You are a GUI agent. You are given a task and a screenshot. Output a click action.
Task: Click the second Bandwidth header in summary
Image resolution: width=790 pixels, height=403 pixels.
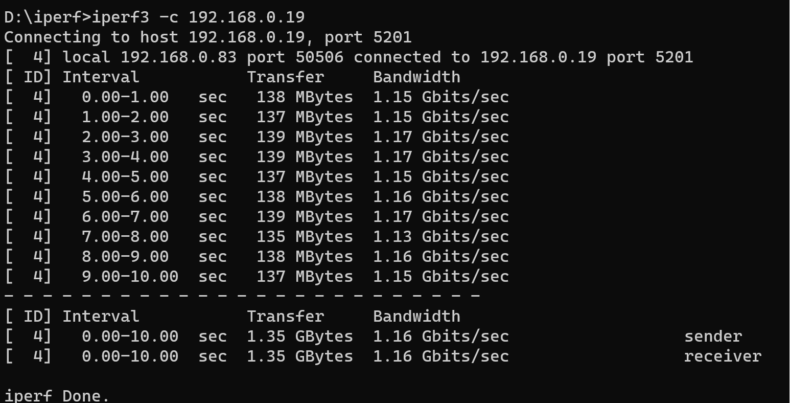(x=417, y=316)
